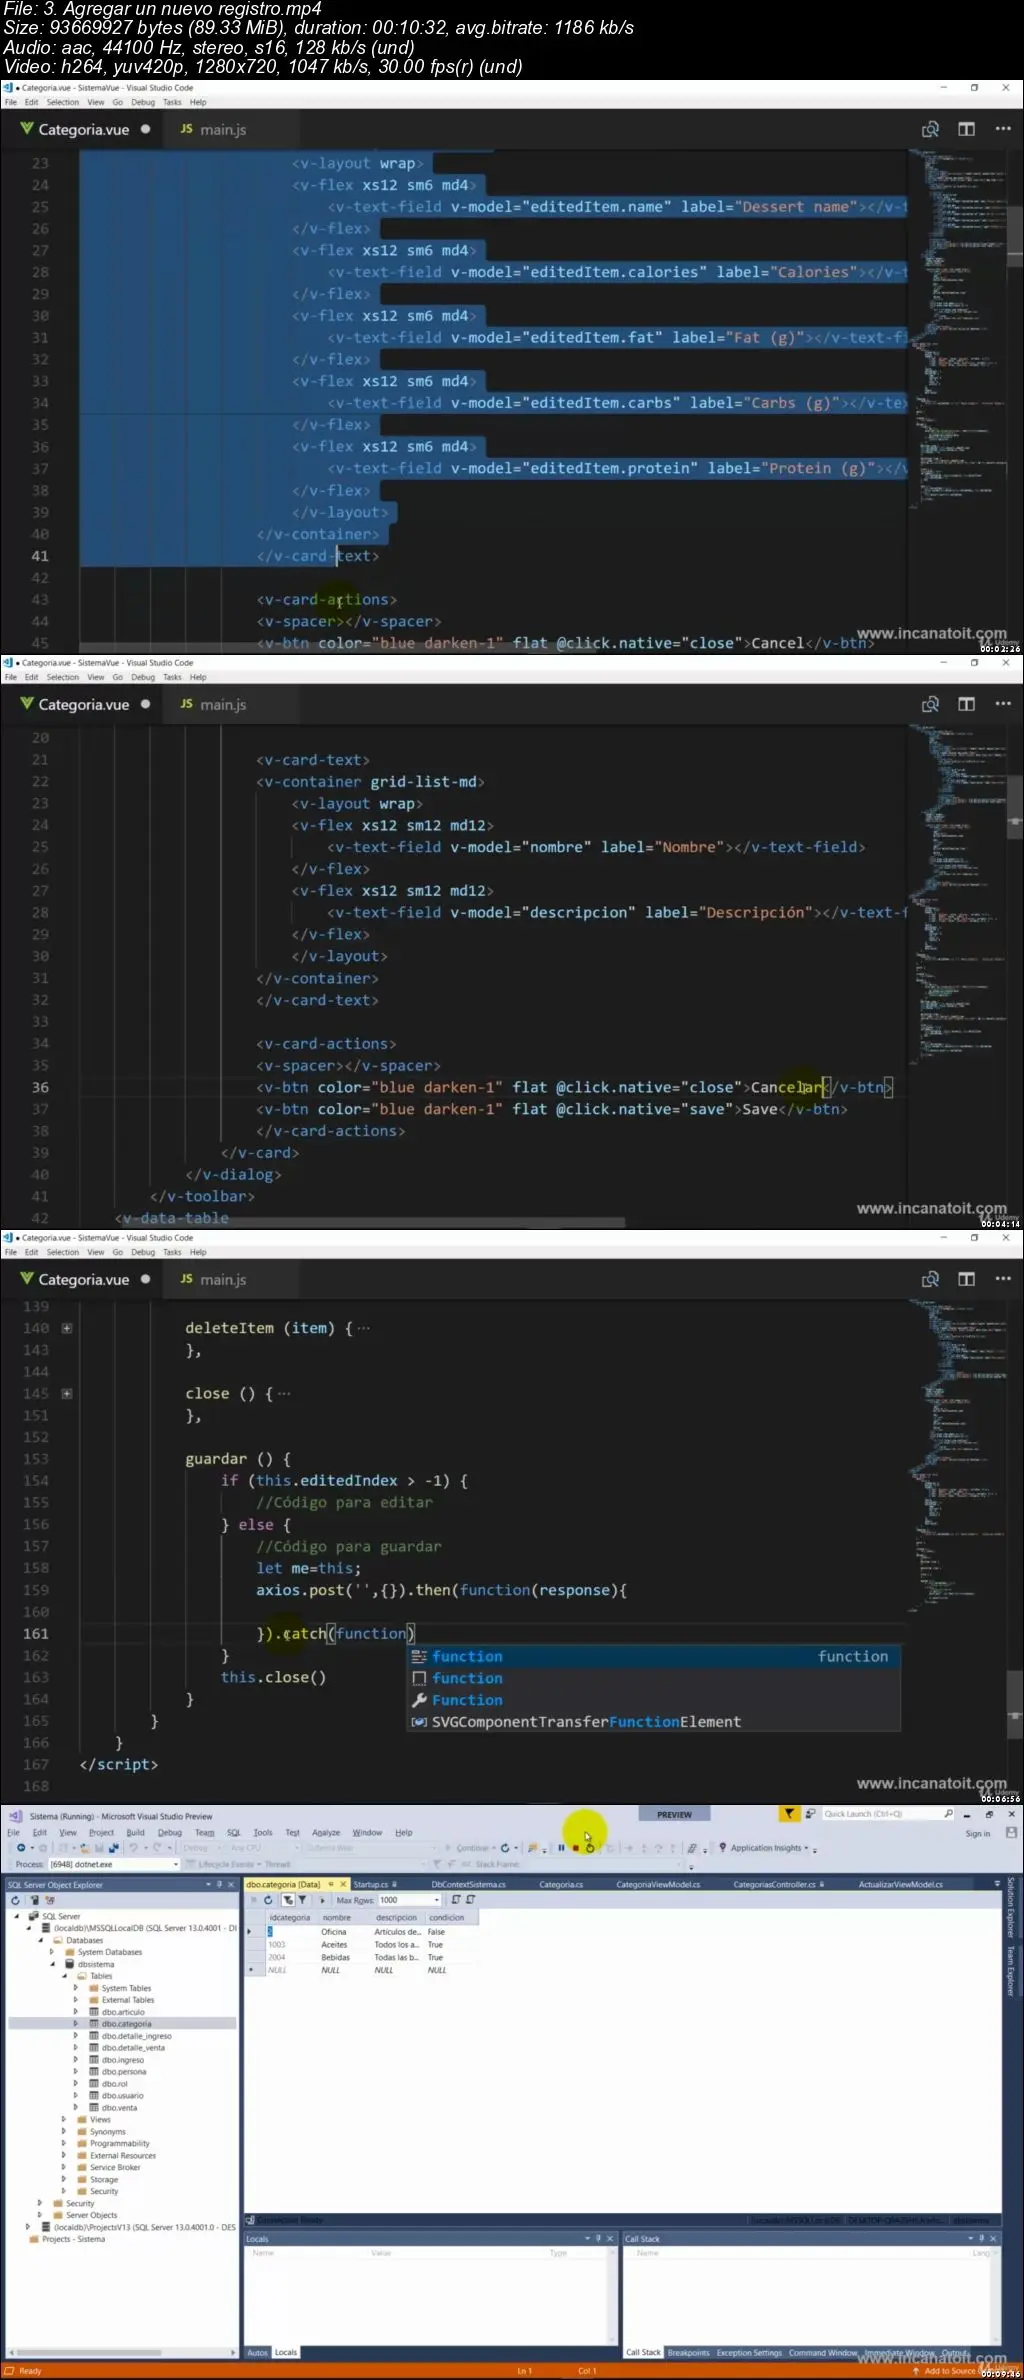Expand the Programmability folder
Image resolution: width=1024 pixels, height=2380 pixels.
click(x=64, y=2144)
